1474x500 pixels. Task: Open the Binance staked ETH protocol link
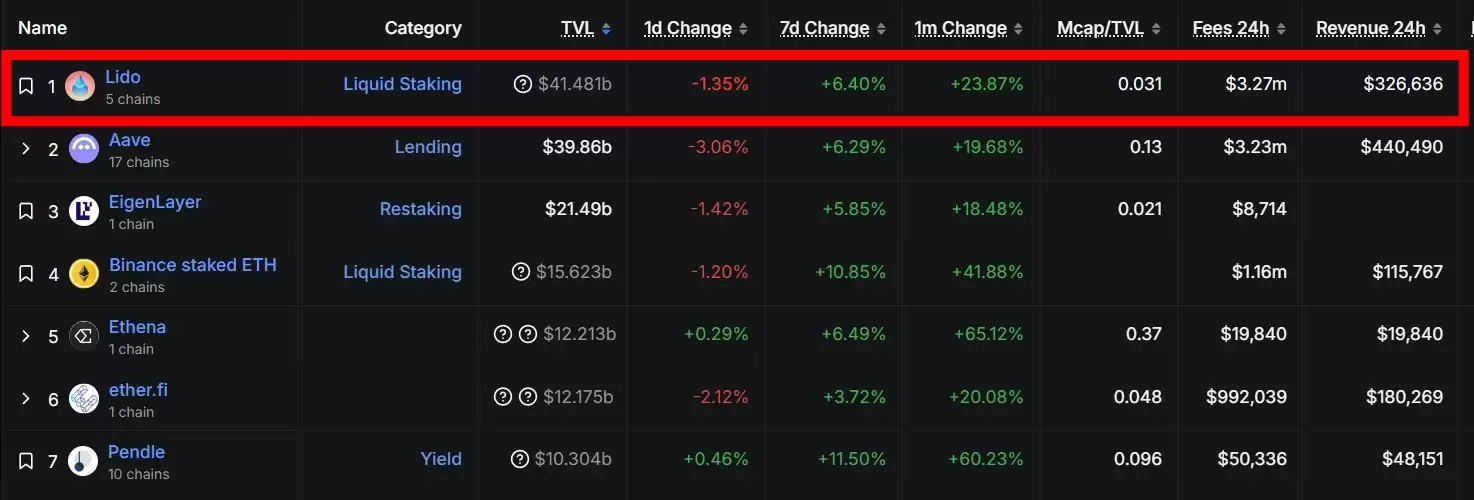click(x=192, y=265)
